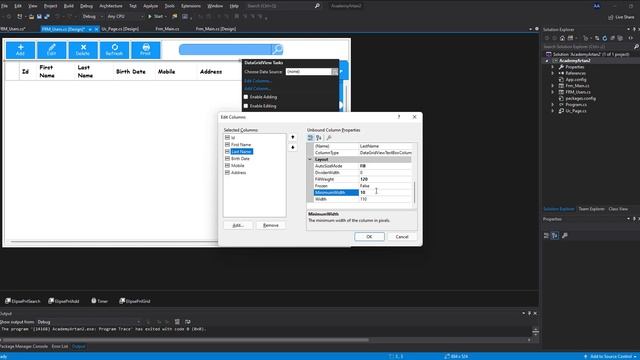Expand the Properties node in Solution Explorer
This screenshot has width=640, height=360.
point(553,67)
